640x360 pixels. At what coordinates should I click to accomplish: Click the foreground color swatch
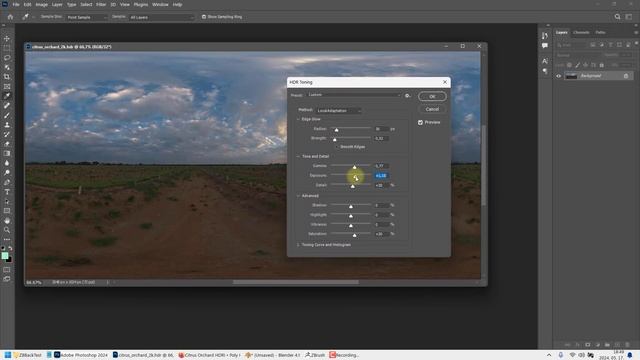point(5,256)
